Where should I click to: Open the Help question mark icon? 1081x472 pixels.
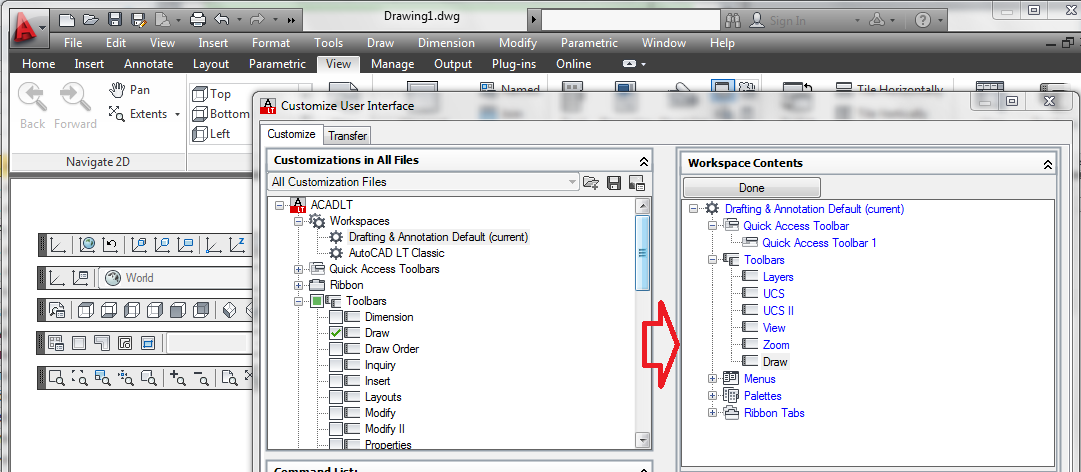922,20
